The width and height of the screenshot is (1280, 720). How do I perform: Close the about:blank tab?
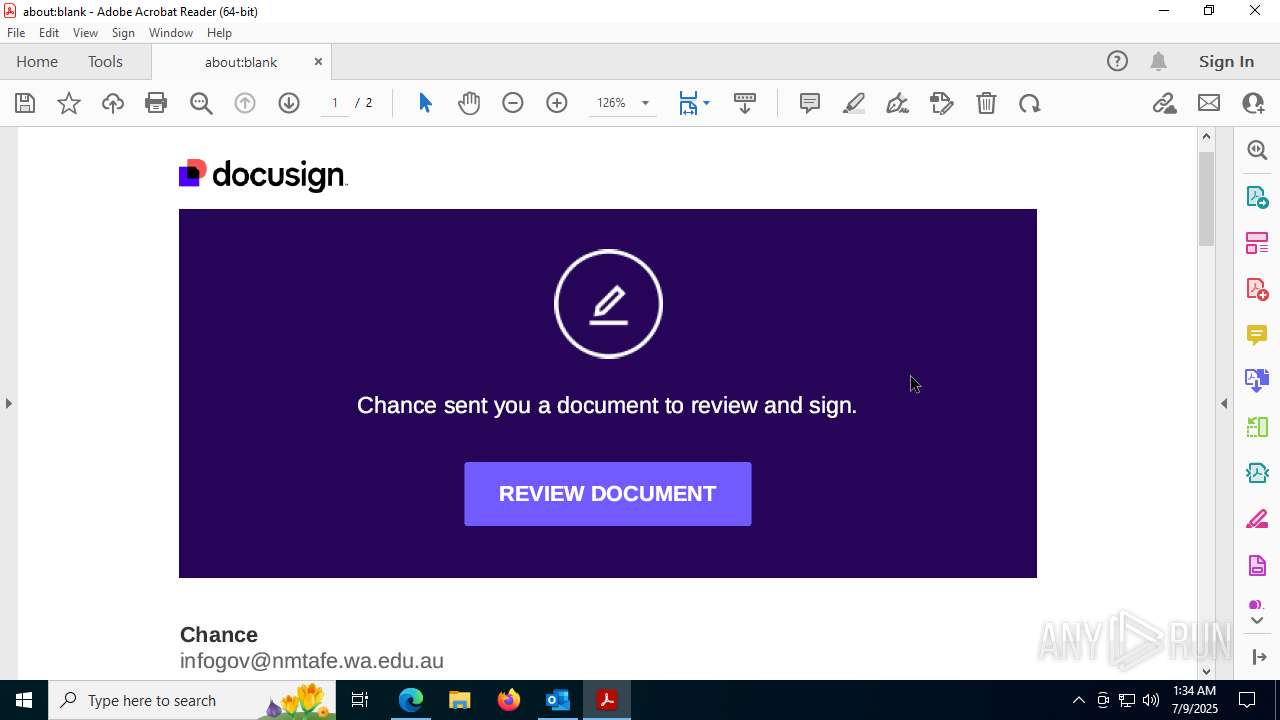click(318, 62)
